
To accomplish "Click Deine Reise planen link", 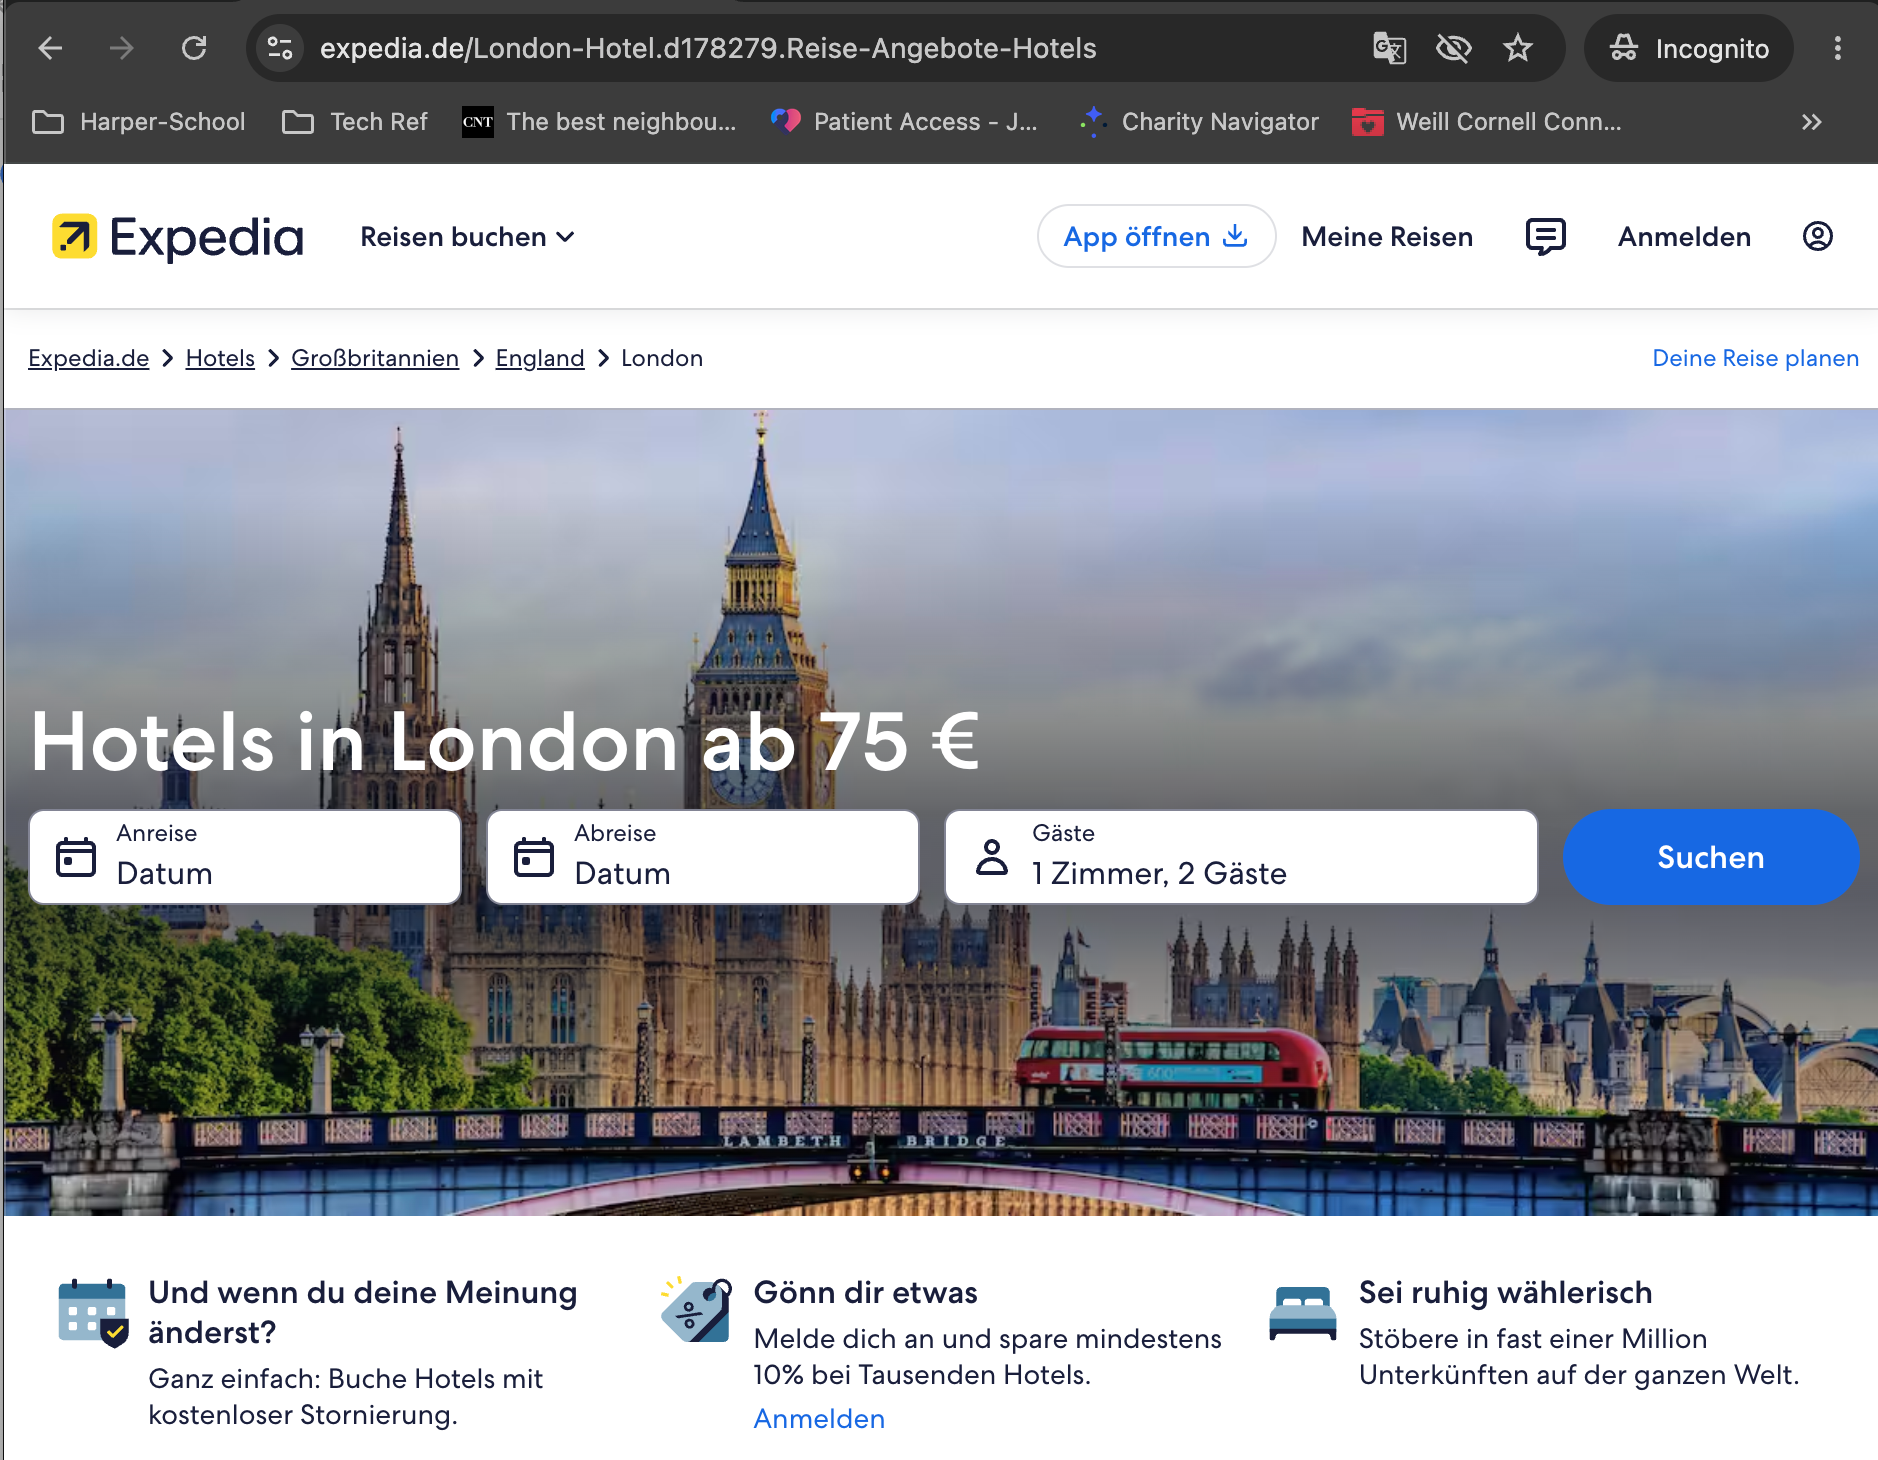I will tap(1755, 358).
